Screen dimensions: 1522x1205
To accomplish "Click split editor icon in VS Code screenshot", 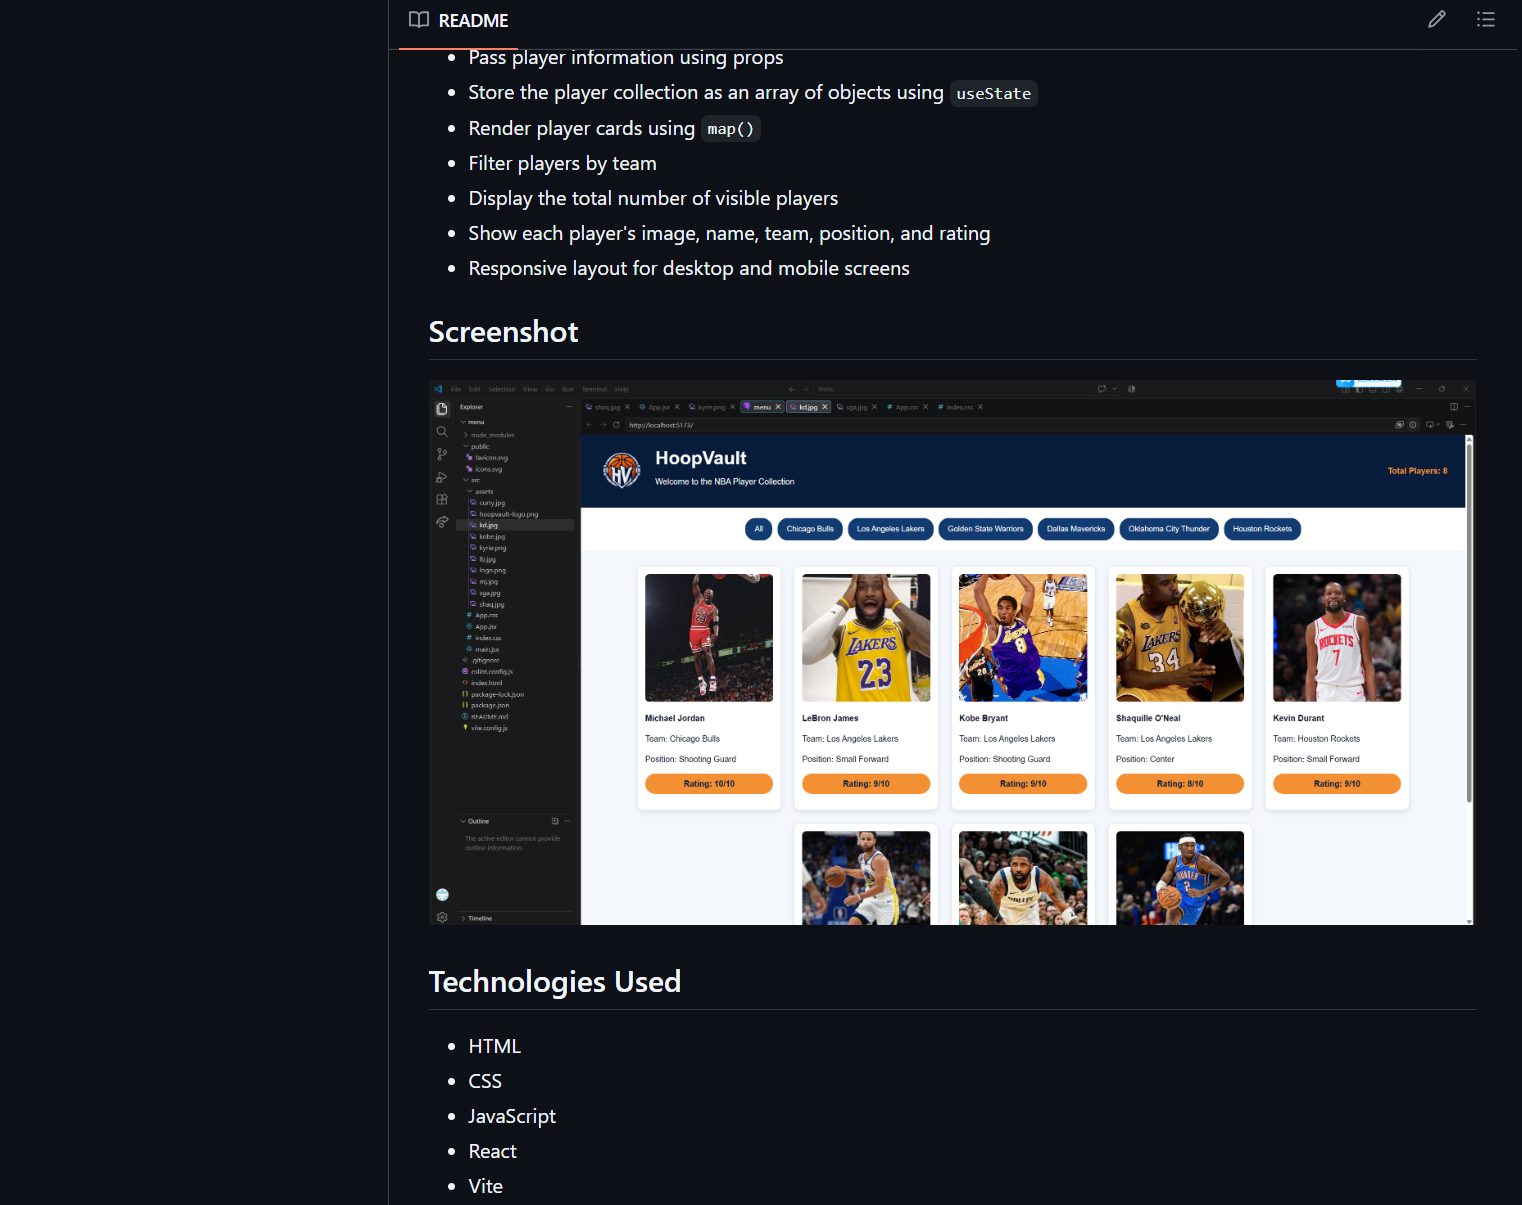I will pos(1454,407).
